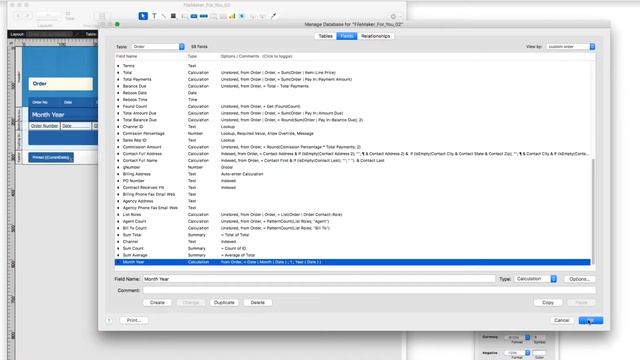Screen dimensions: 640x360
Task: Select the Agent Count field row
Action: point(353,221)
